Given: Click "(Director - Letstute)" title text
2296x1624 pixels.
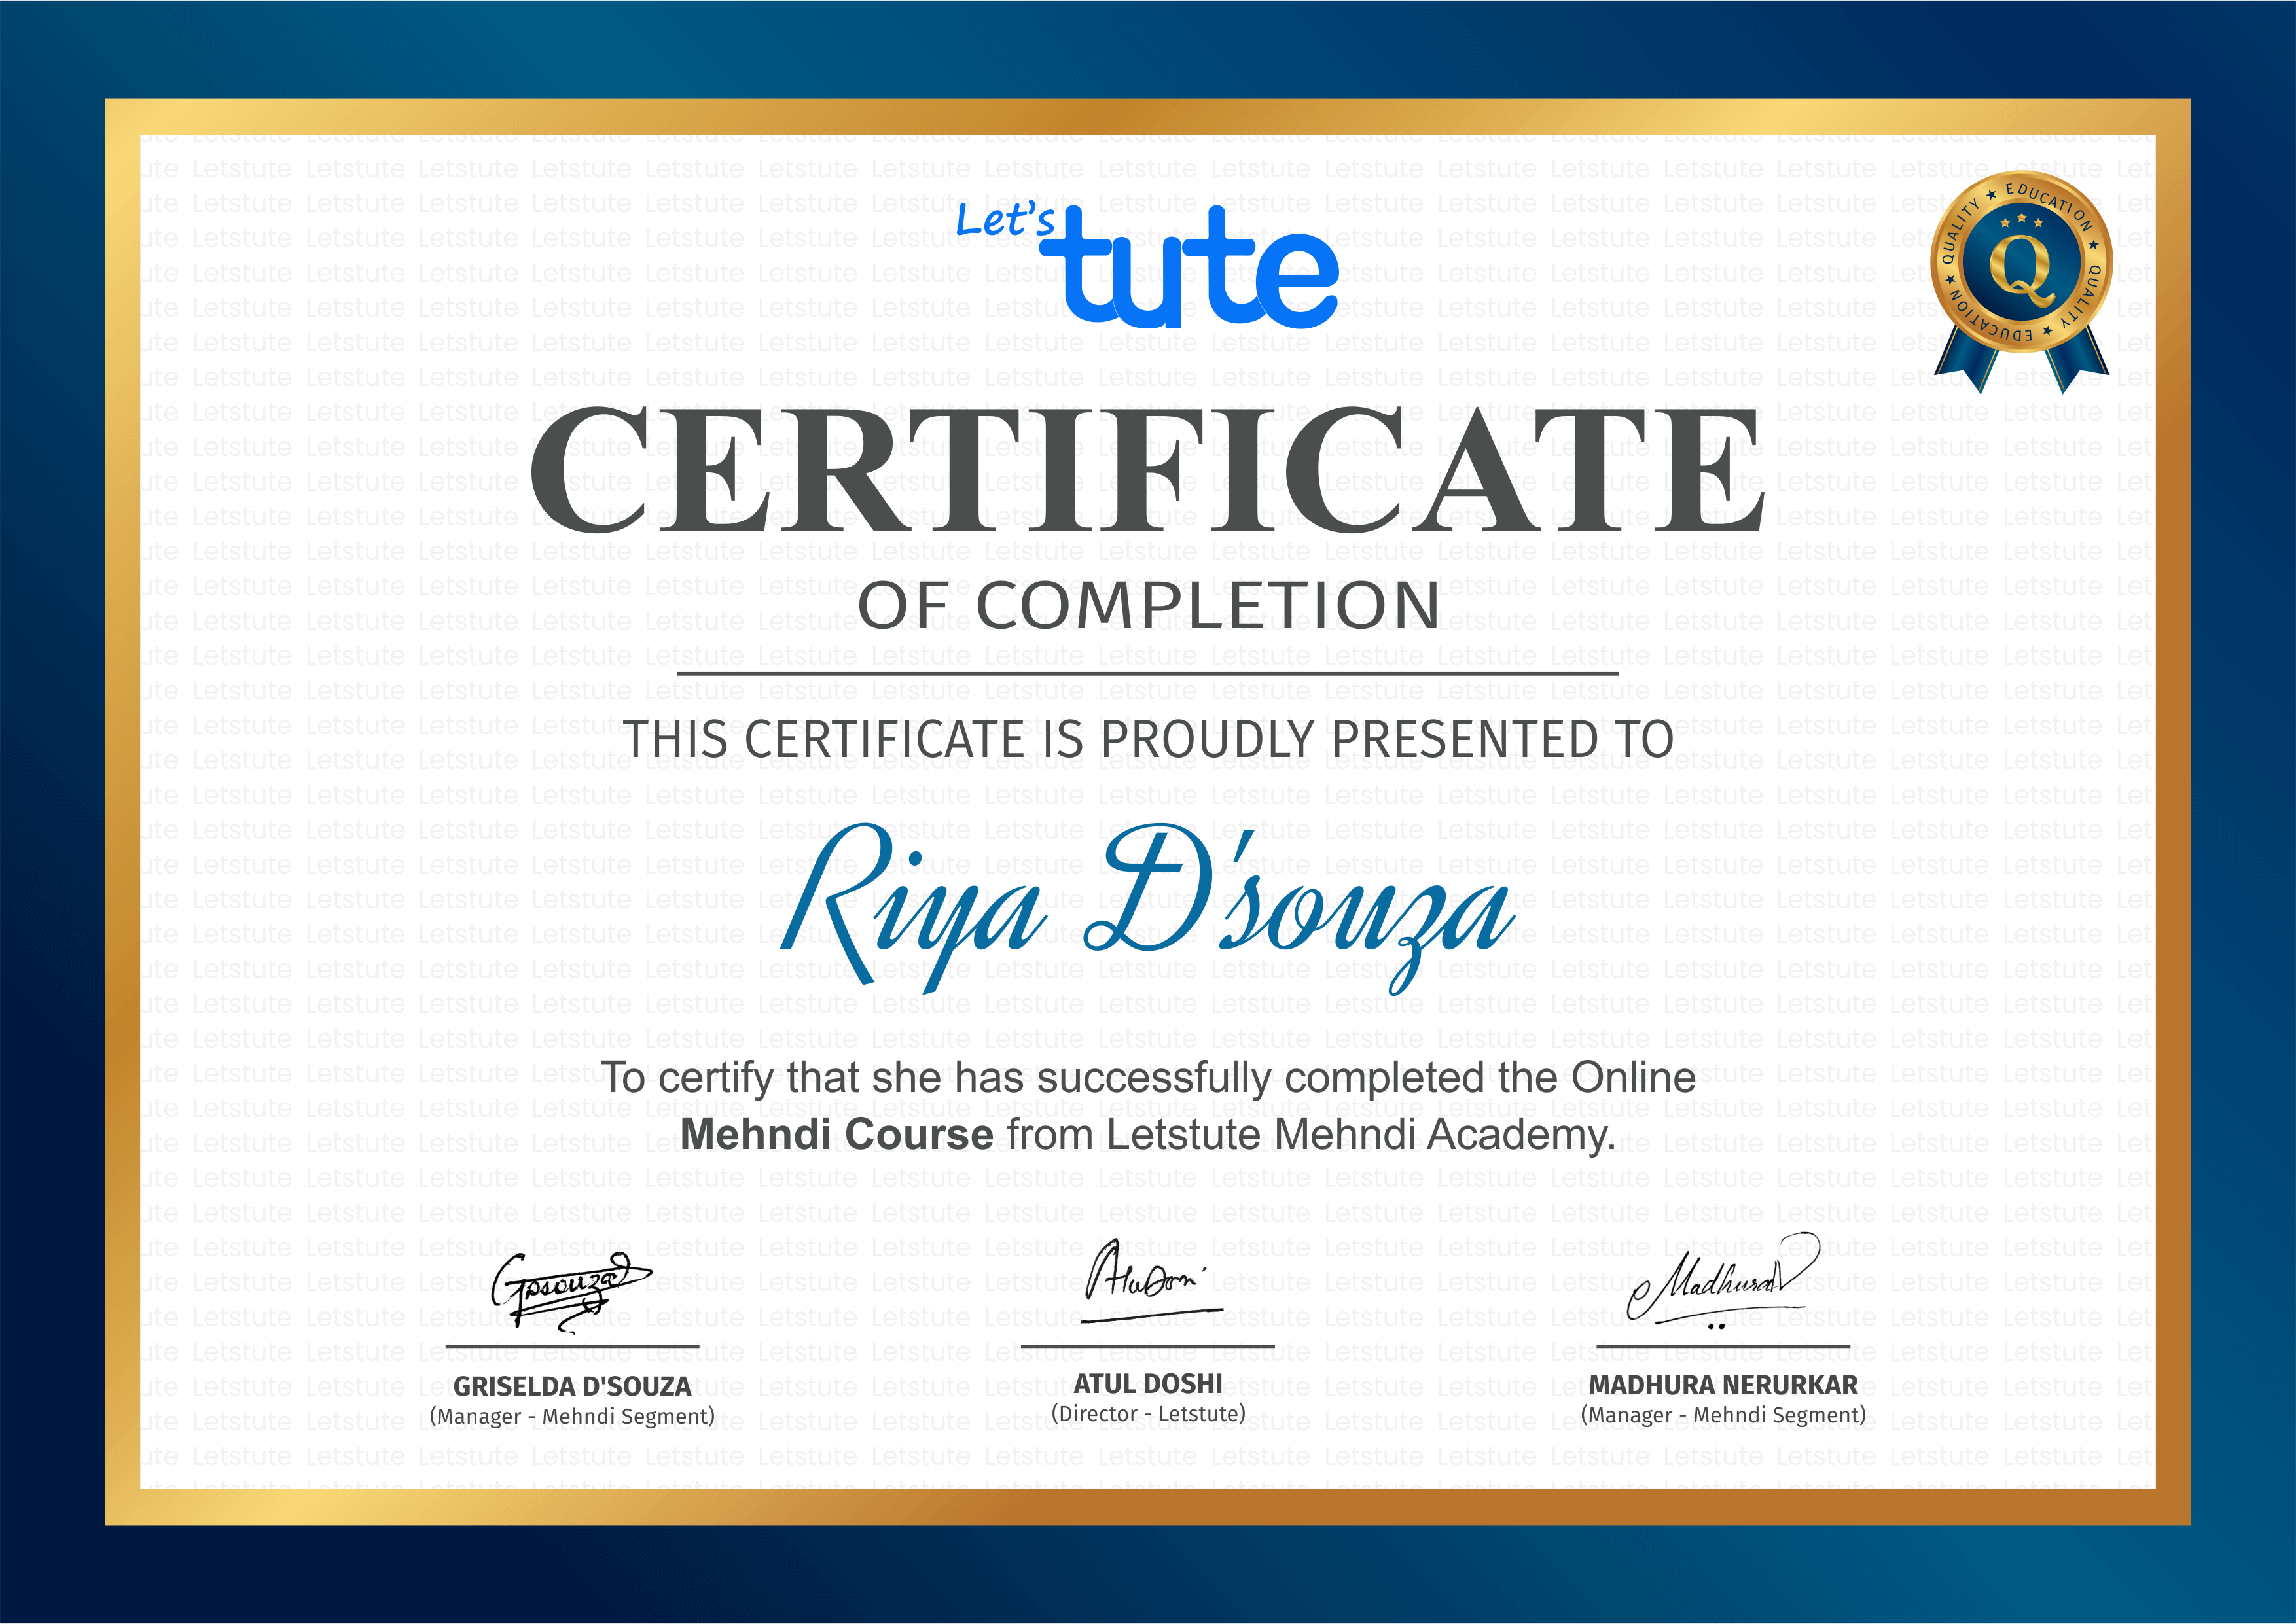Looking at the screenshot, I should (1148, 1414).
